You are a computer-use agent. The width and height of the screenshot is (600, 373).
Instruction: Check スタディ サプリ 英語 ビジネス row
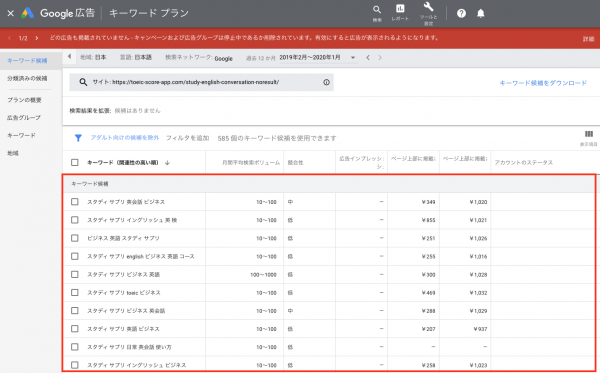pyautogui.click(x=75, y=329)
